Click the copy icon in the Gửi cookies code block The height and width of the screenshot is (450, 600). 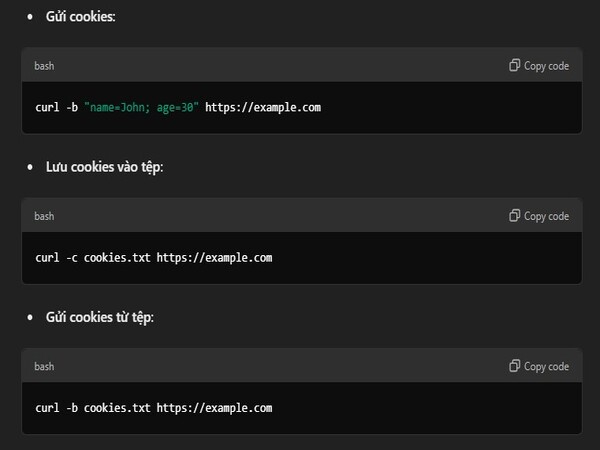[x=514, y=66]
